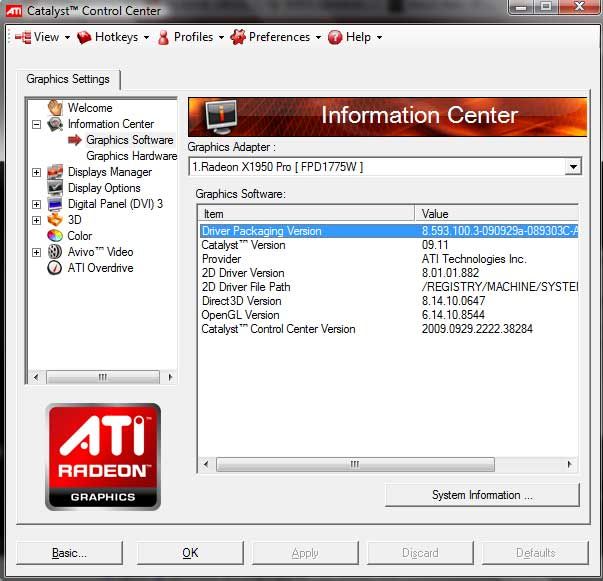Screen dimensions: 603x581
Task: Select the Driver Packaging Version row
Action: (x=389, y=231)
